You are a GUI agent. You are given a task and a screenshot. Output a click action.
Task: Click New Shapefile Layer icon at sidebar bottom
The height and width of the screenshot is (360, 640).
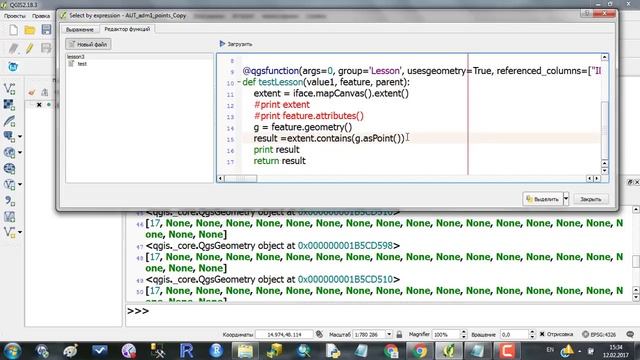coord(9,232)
